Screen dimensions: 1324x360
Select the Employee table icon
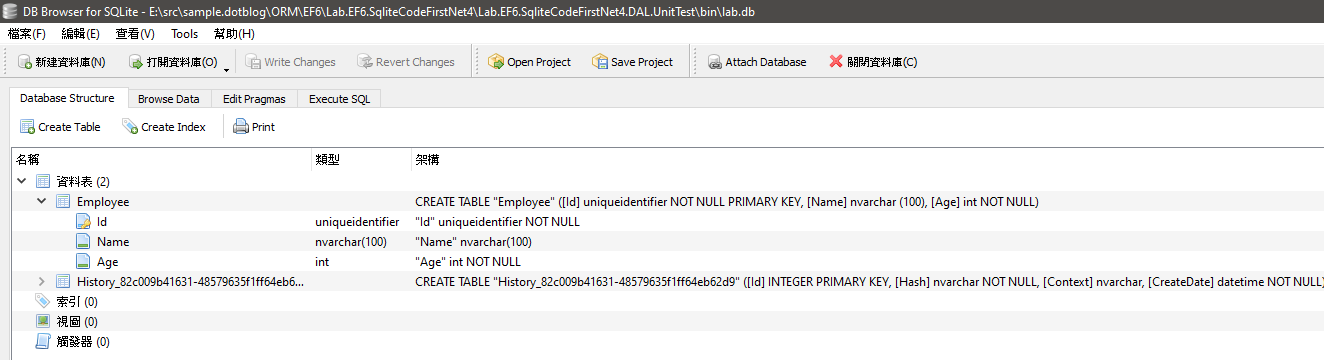pos(63,201)
